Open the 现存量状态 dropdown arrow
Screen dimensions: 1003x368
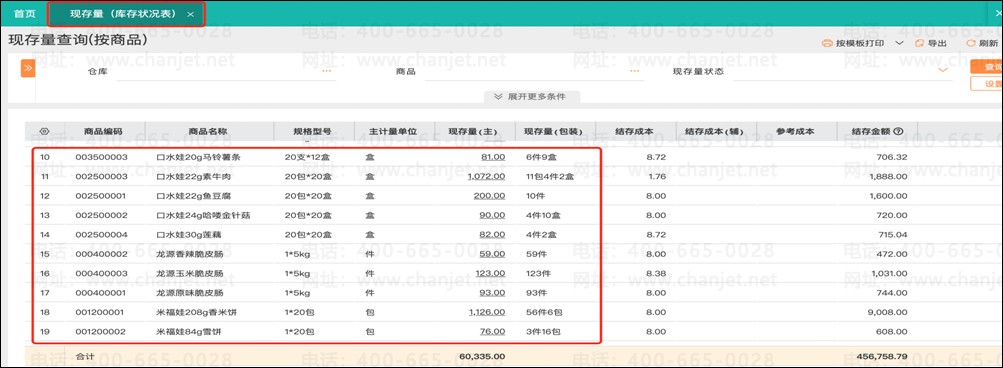tap(942, 70)
